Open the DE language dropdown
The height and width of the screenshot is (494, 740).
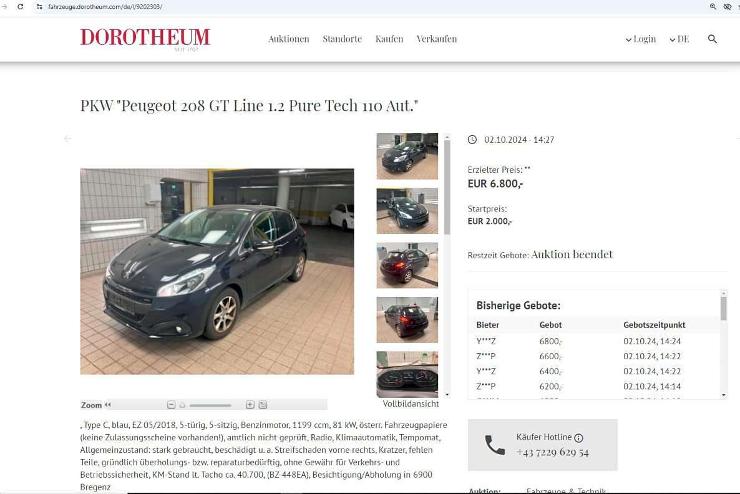tap(679, 39)
